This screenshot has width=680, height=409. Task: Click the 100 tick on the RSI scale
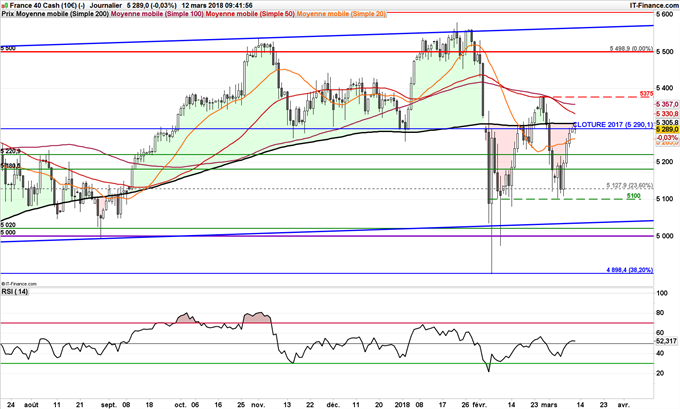(x=662, y=294)
